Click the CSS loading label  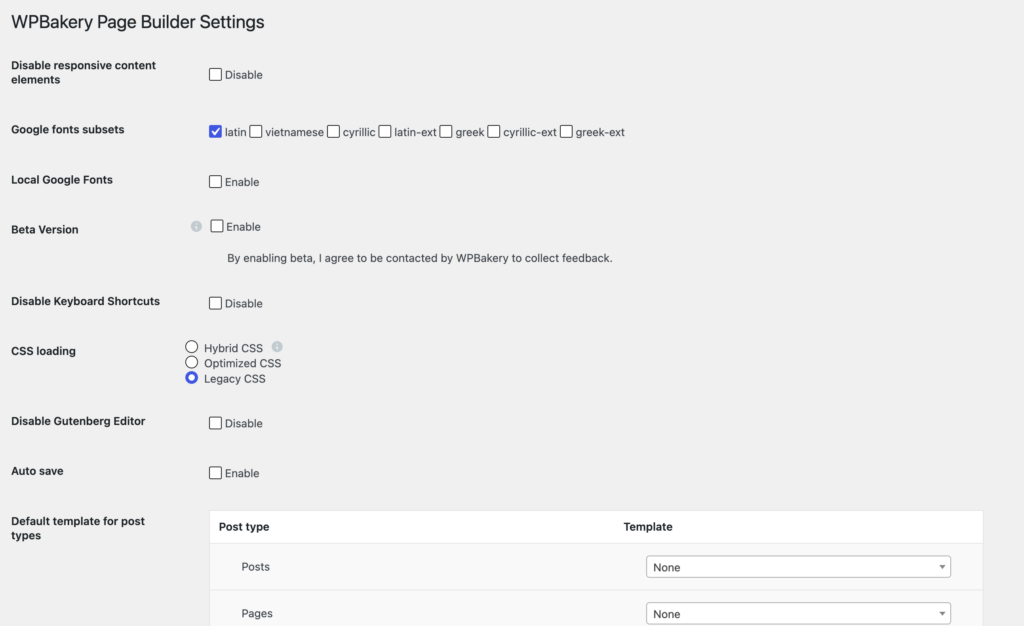43,351
